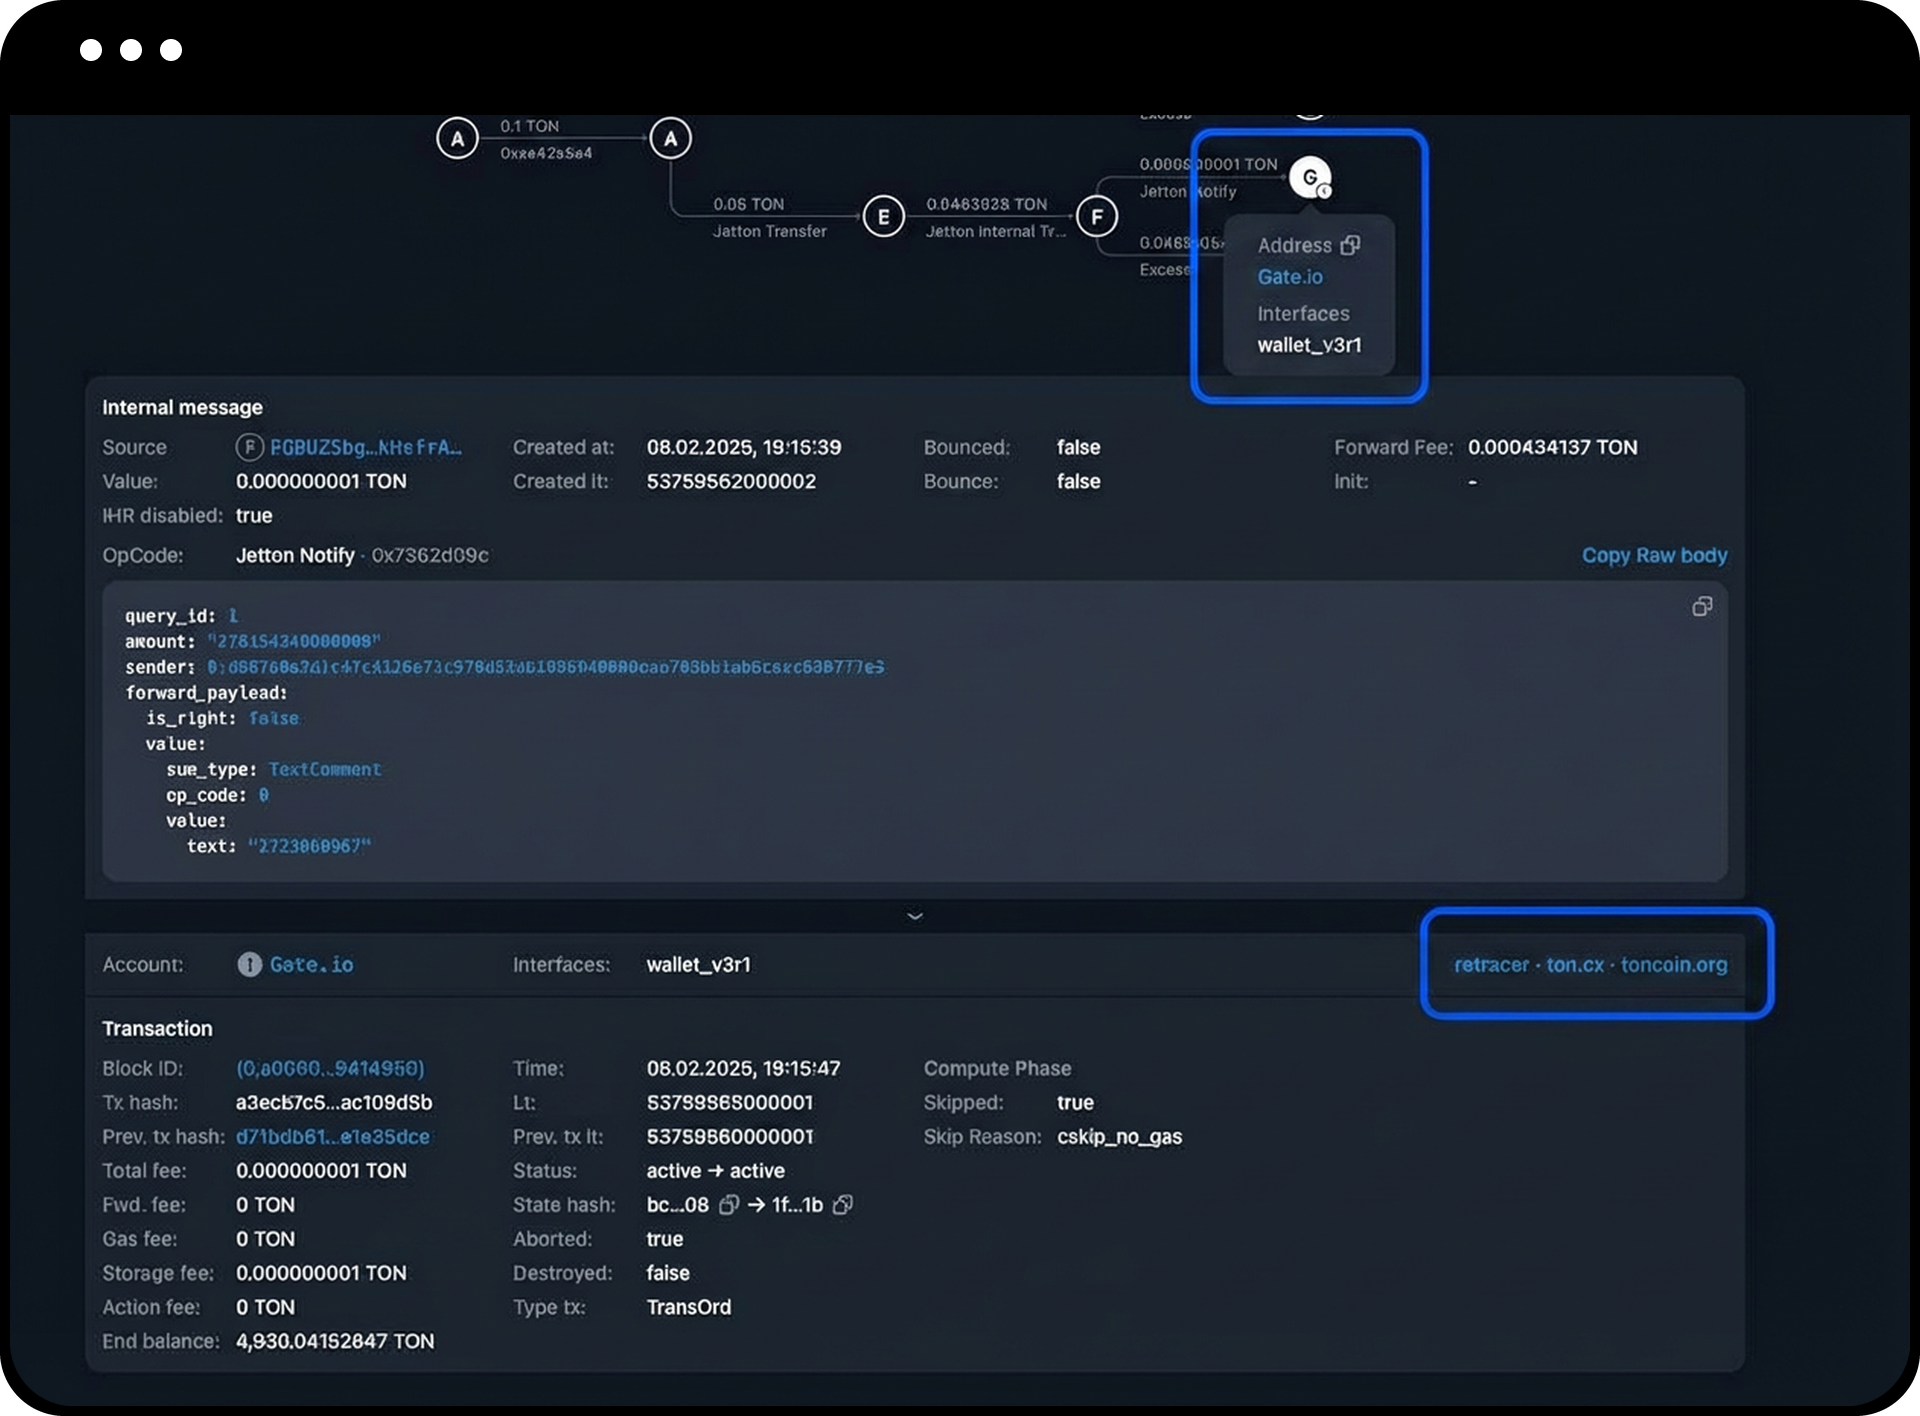Click the Gate.io account icon badge

249,964
